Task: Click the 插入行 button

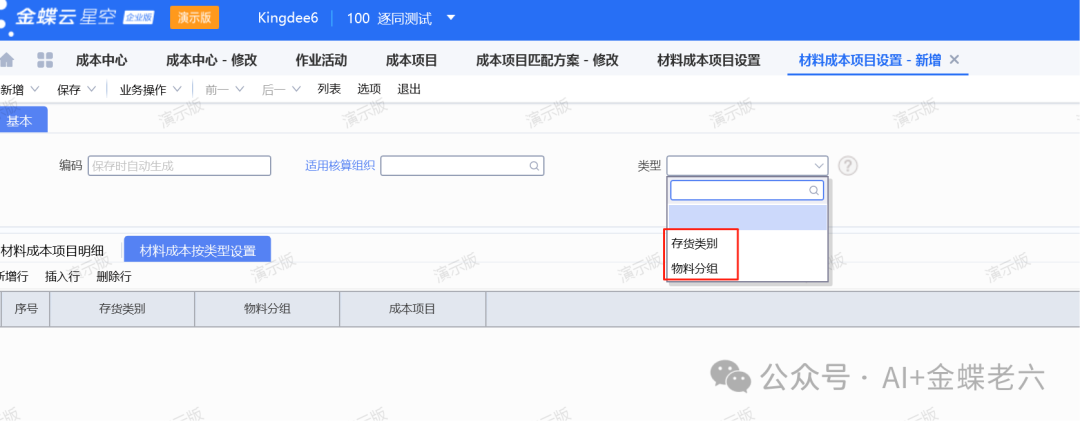Action: tap(62, 276)
